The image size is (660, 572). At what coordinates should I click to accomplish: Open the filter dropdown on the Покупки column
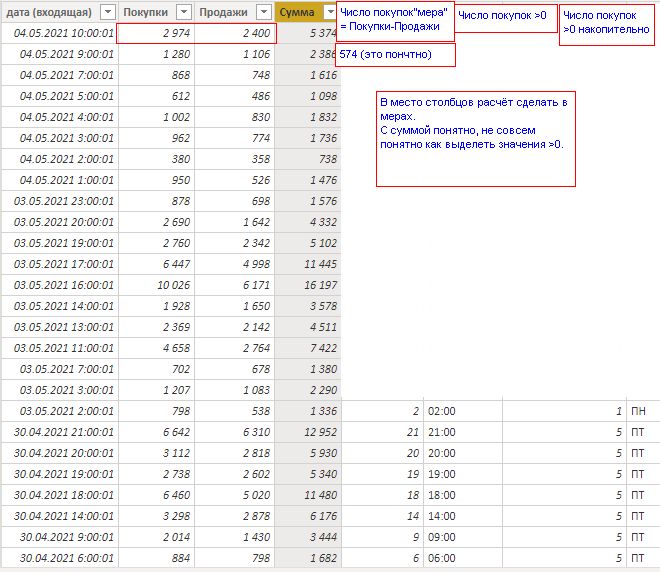click(x=184, y=12)
